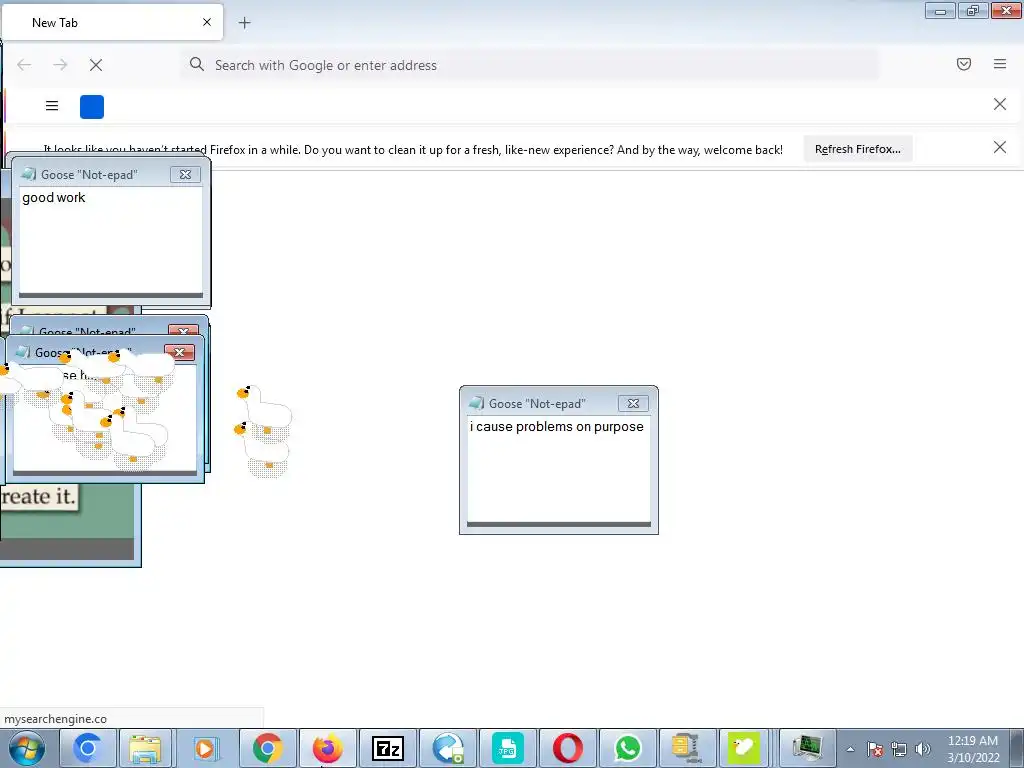Close the "i cause problems on purpose" note
The image size is (1024, 768).
[633, 404]
